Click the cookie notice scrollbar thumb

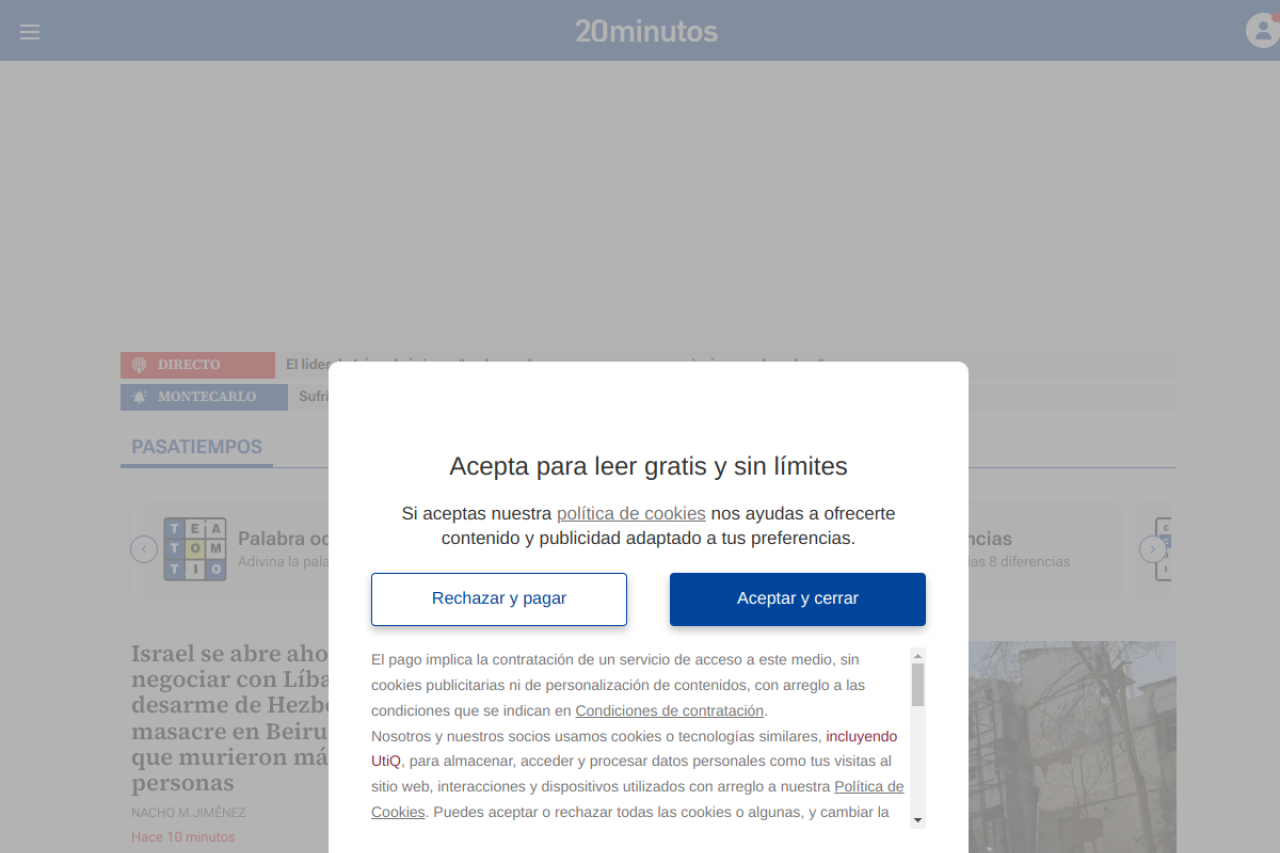click(x=917, y=684)
